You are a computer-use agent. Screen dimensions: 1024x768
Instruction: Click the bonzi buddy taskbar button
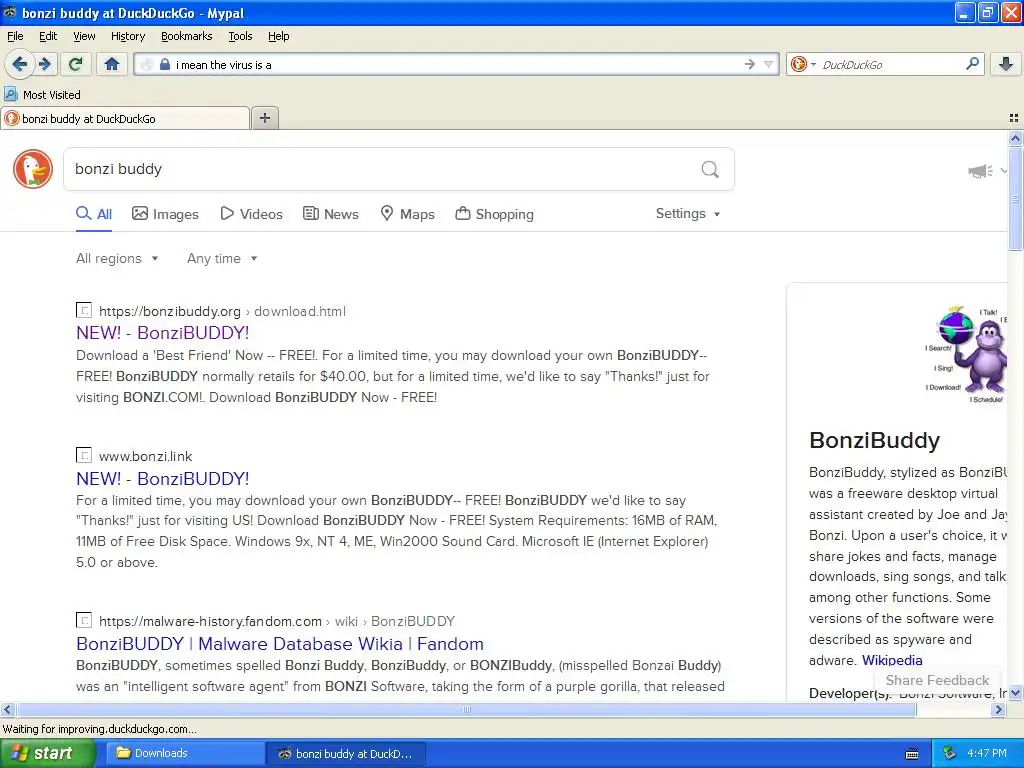coord(346,753)
